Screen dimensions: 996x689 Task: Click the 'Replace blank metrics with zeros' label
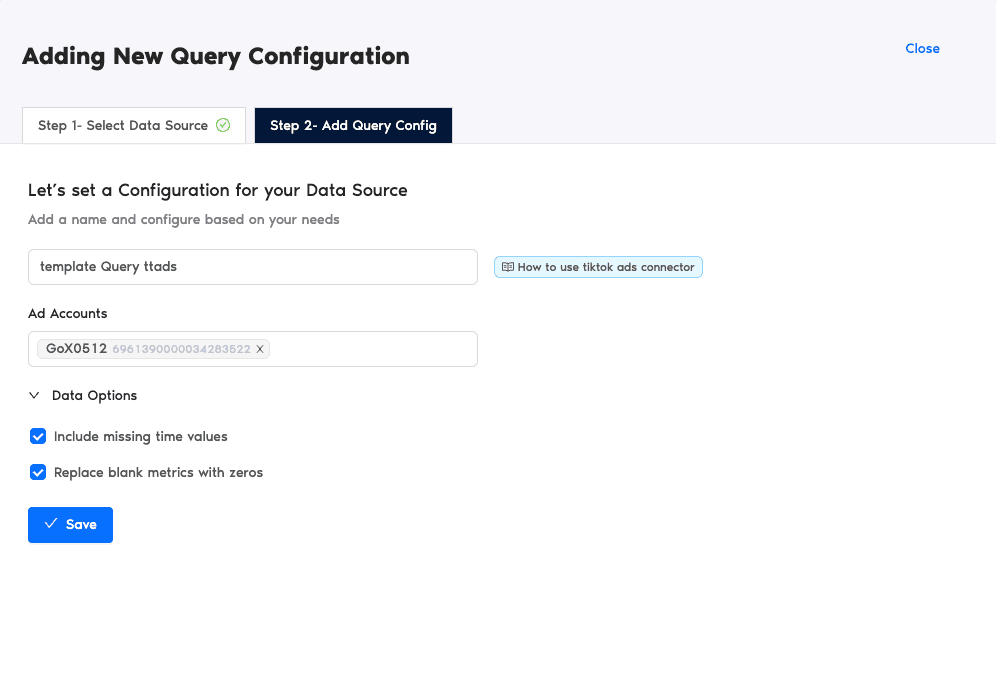point(158,472)
